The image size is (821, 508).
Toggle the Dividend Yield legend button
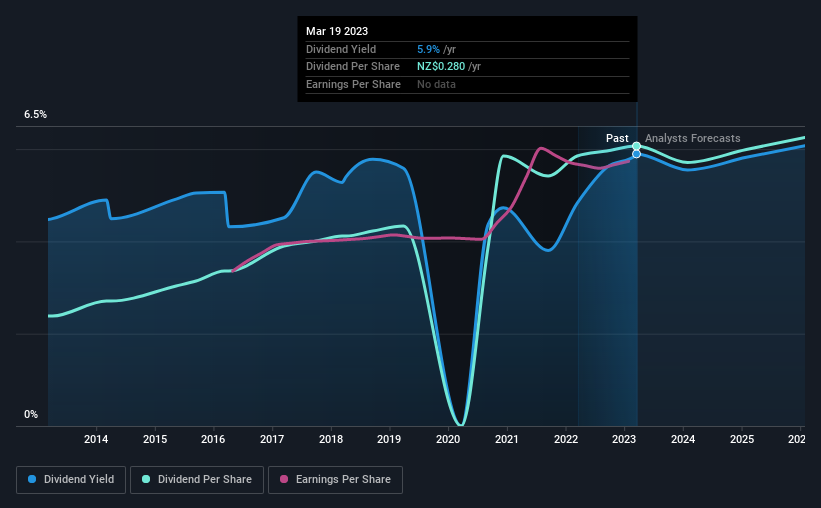[x=71, y=480]
